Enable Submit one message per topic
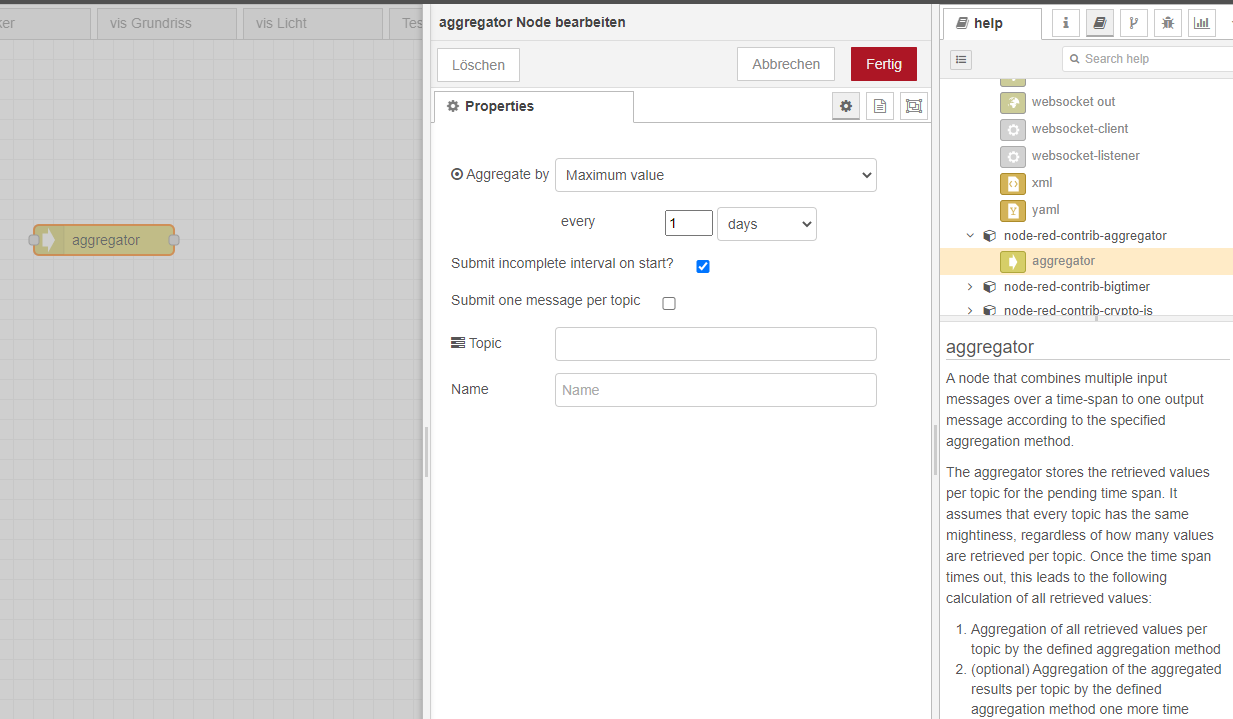 point(669,303)
